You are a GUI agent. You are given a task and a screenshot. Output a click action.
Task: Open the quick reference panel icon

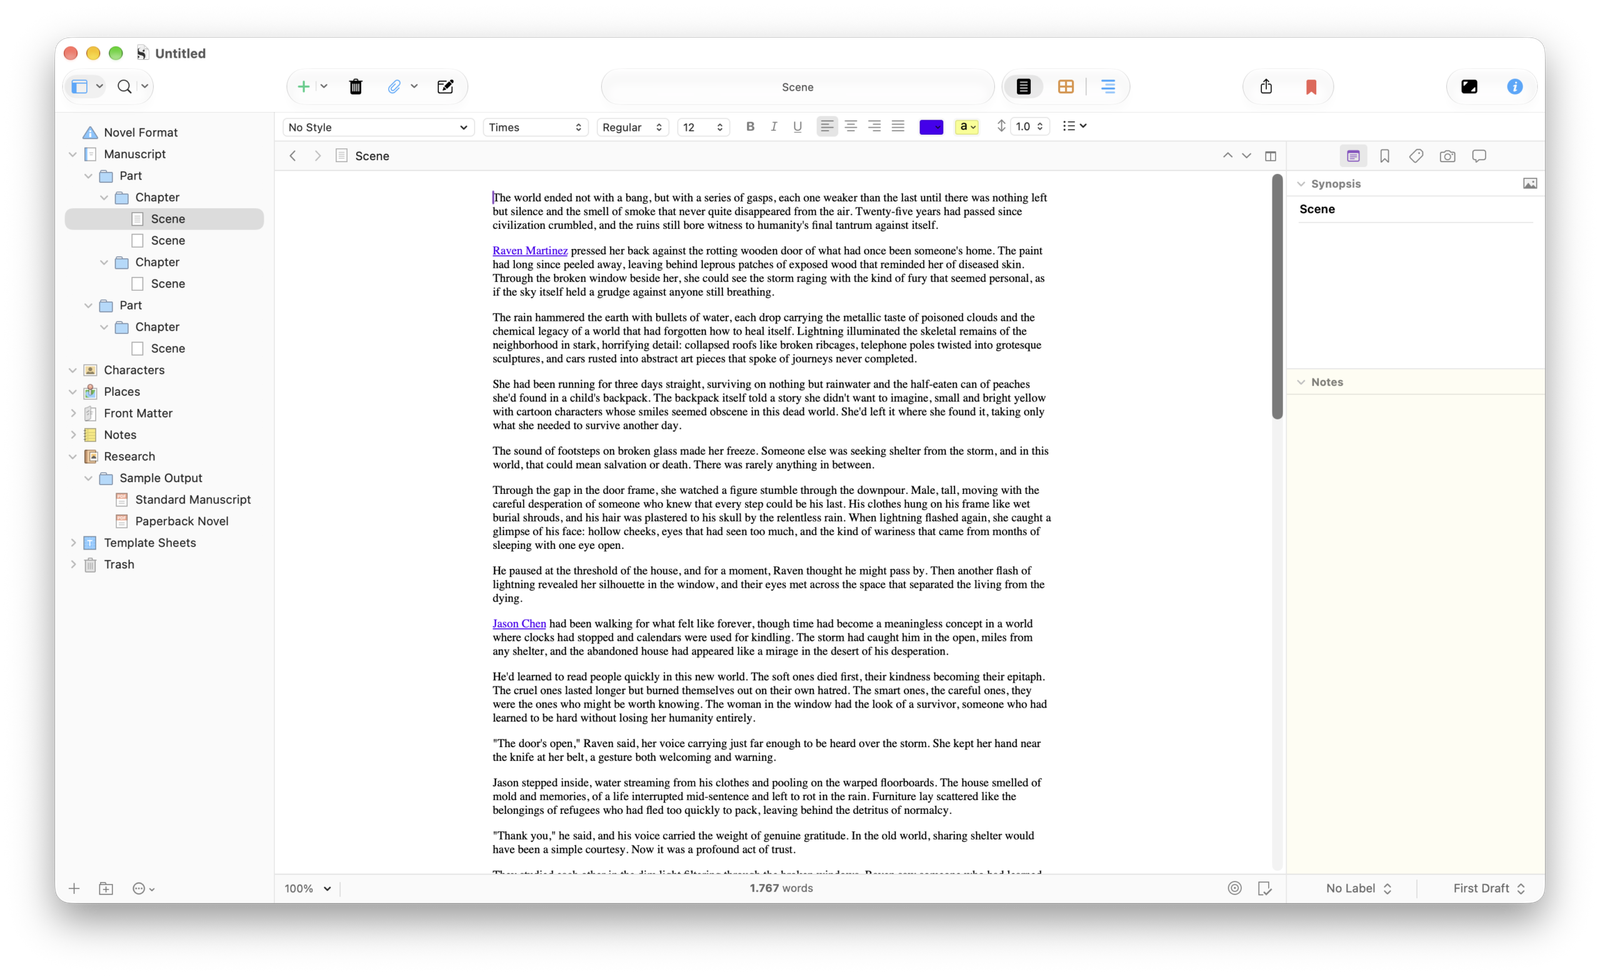click(1469, 87)
